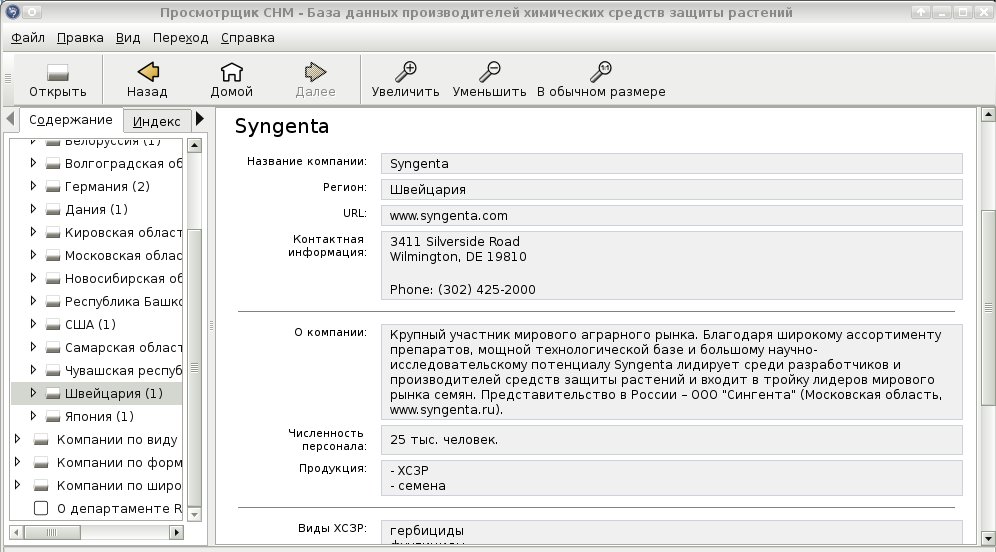This screenshot has height=552, width=996.
Task: Expand the Япония (1) node
Action: pyautogui.click(x=33, y=416)
